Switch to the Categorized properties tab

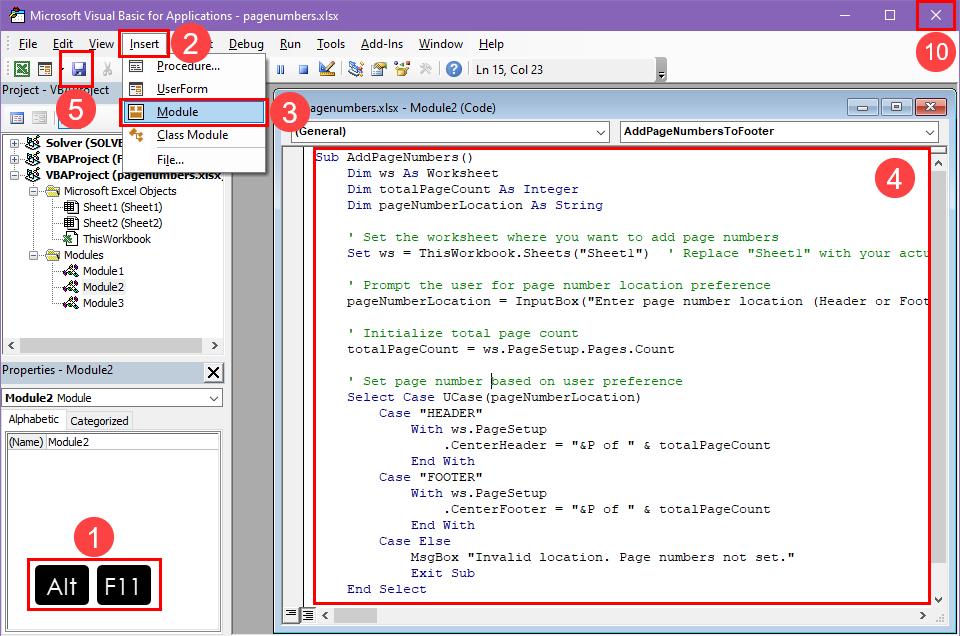(x=99, y=421)
